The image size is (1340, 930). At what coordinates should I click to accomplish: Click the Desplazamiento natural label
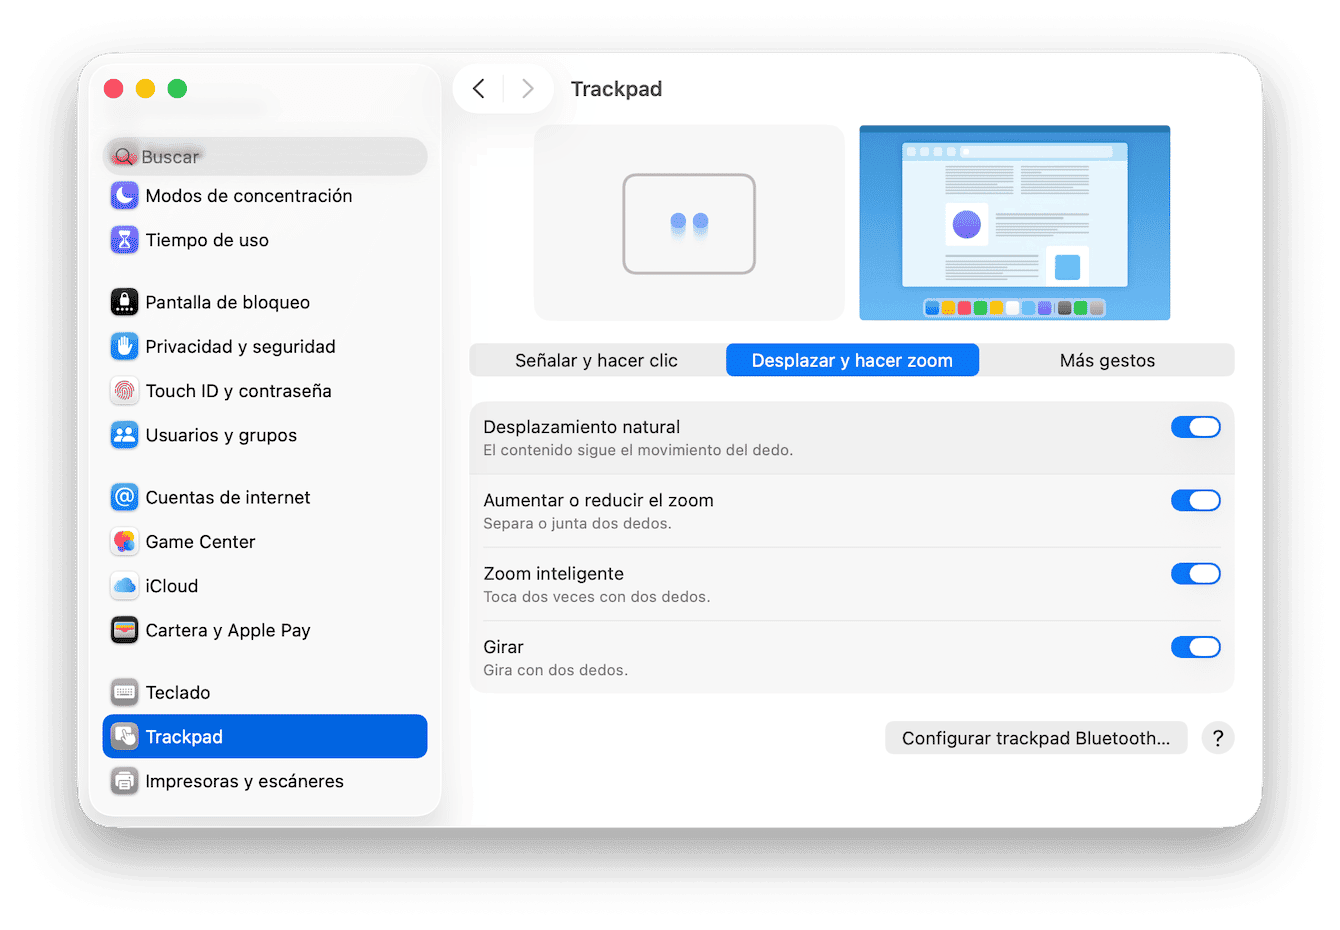(x=582, y=427)
